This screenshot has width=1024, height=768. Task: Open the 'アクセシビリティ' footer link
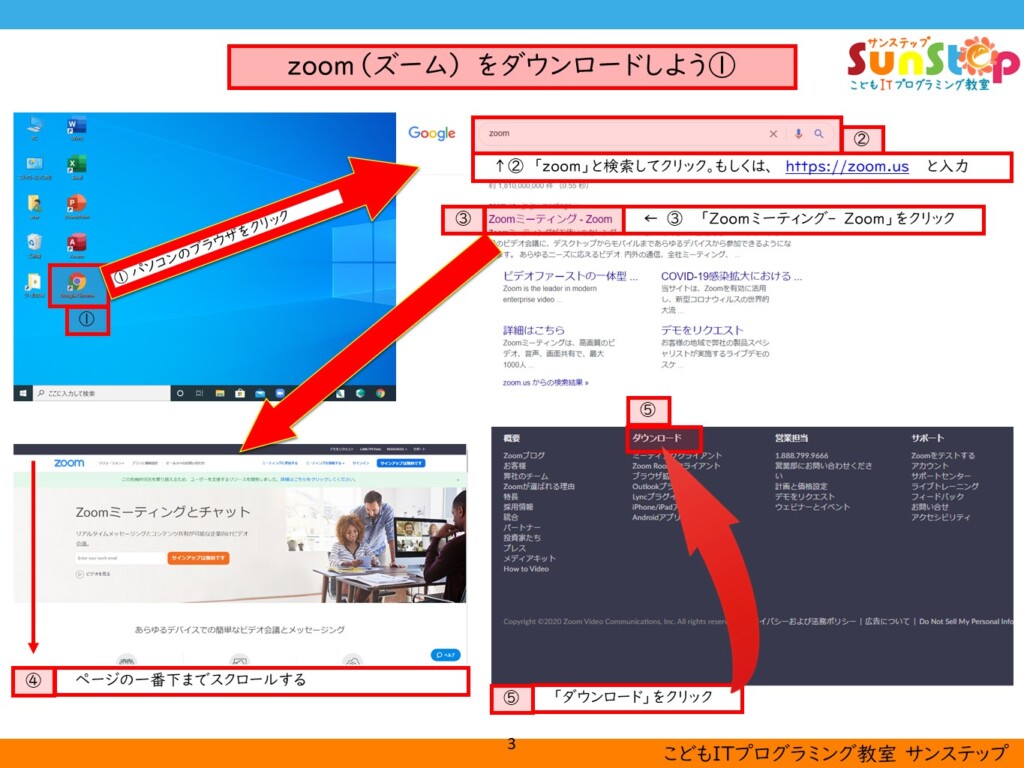(x=941, y=517)
